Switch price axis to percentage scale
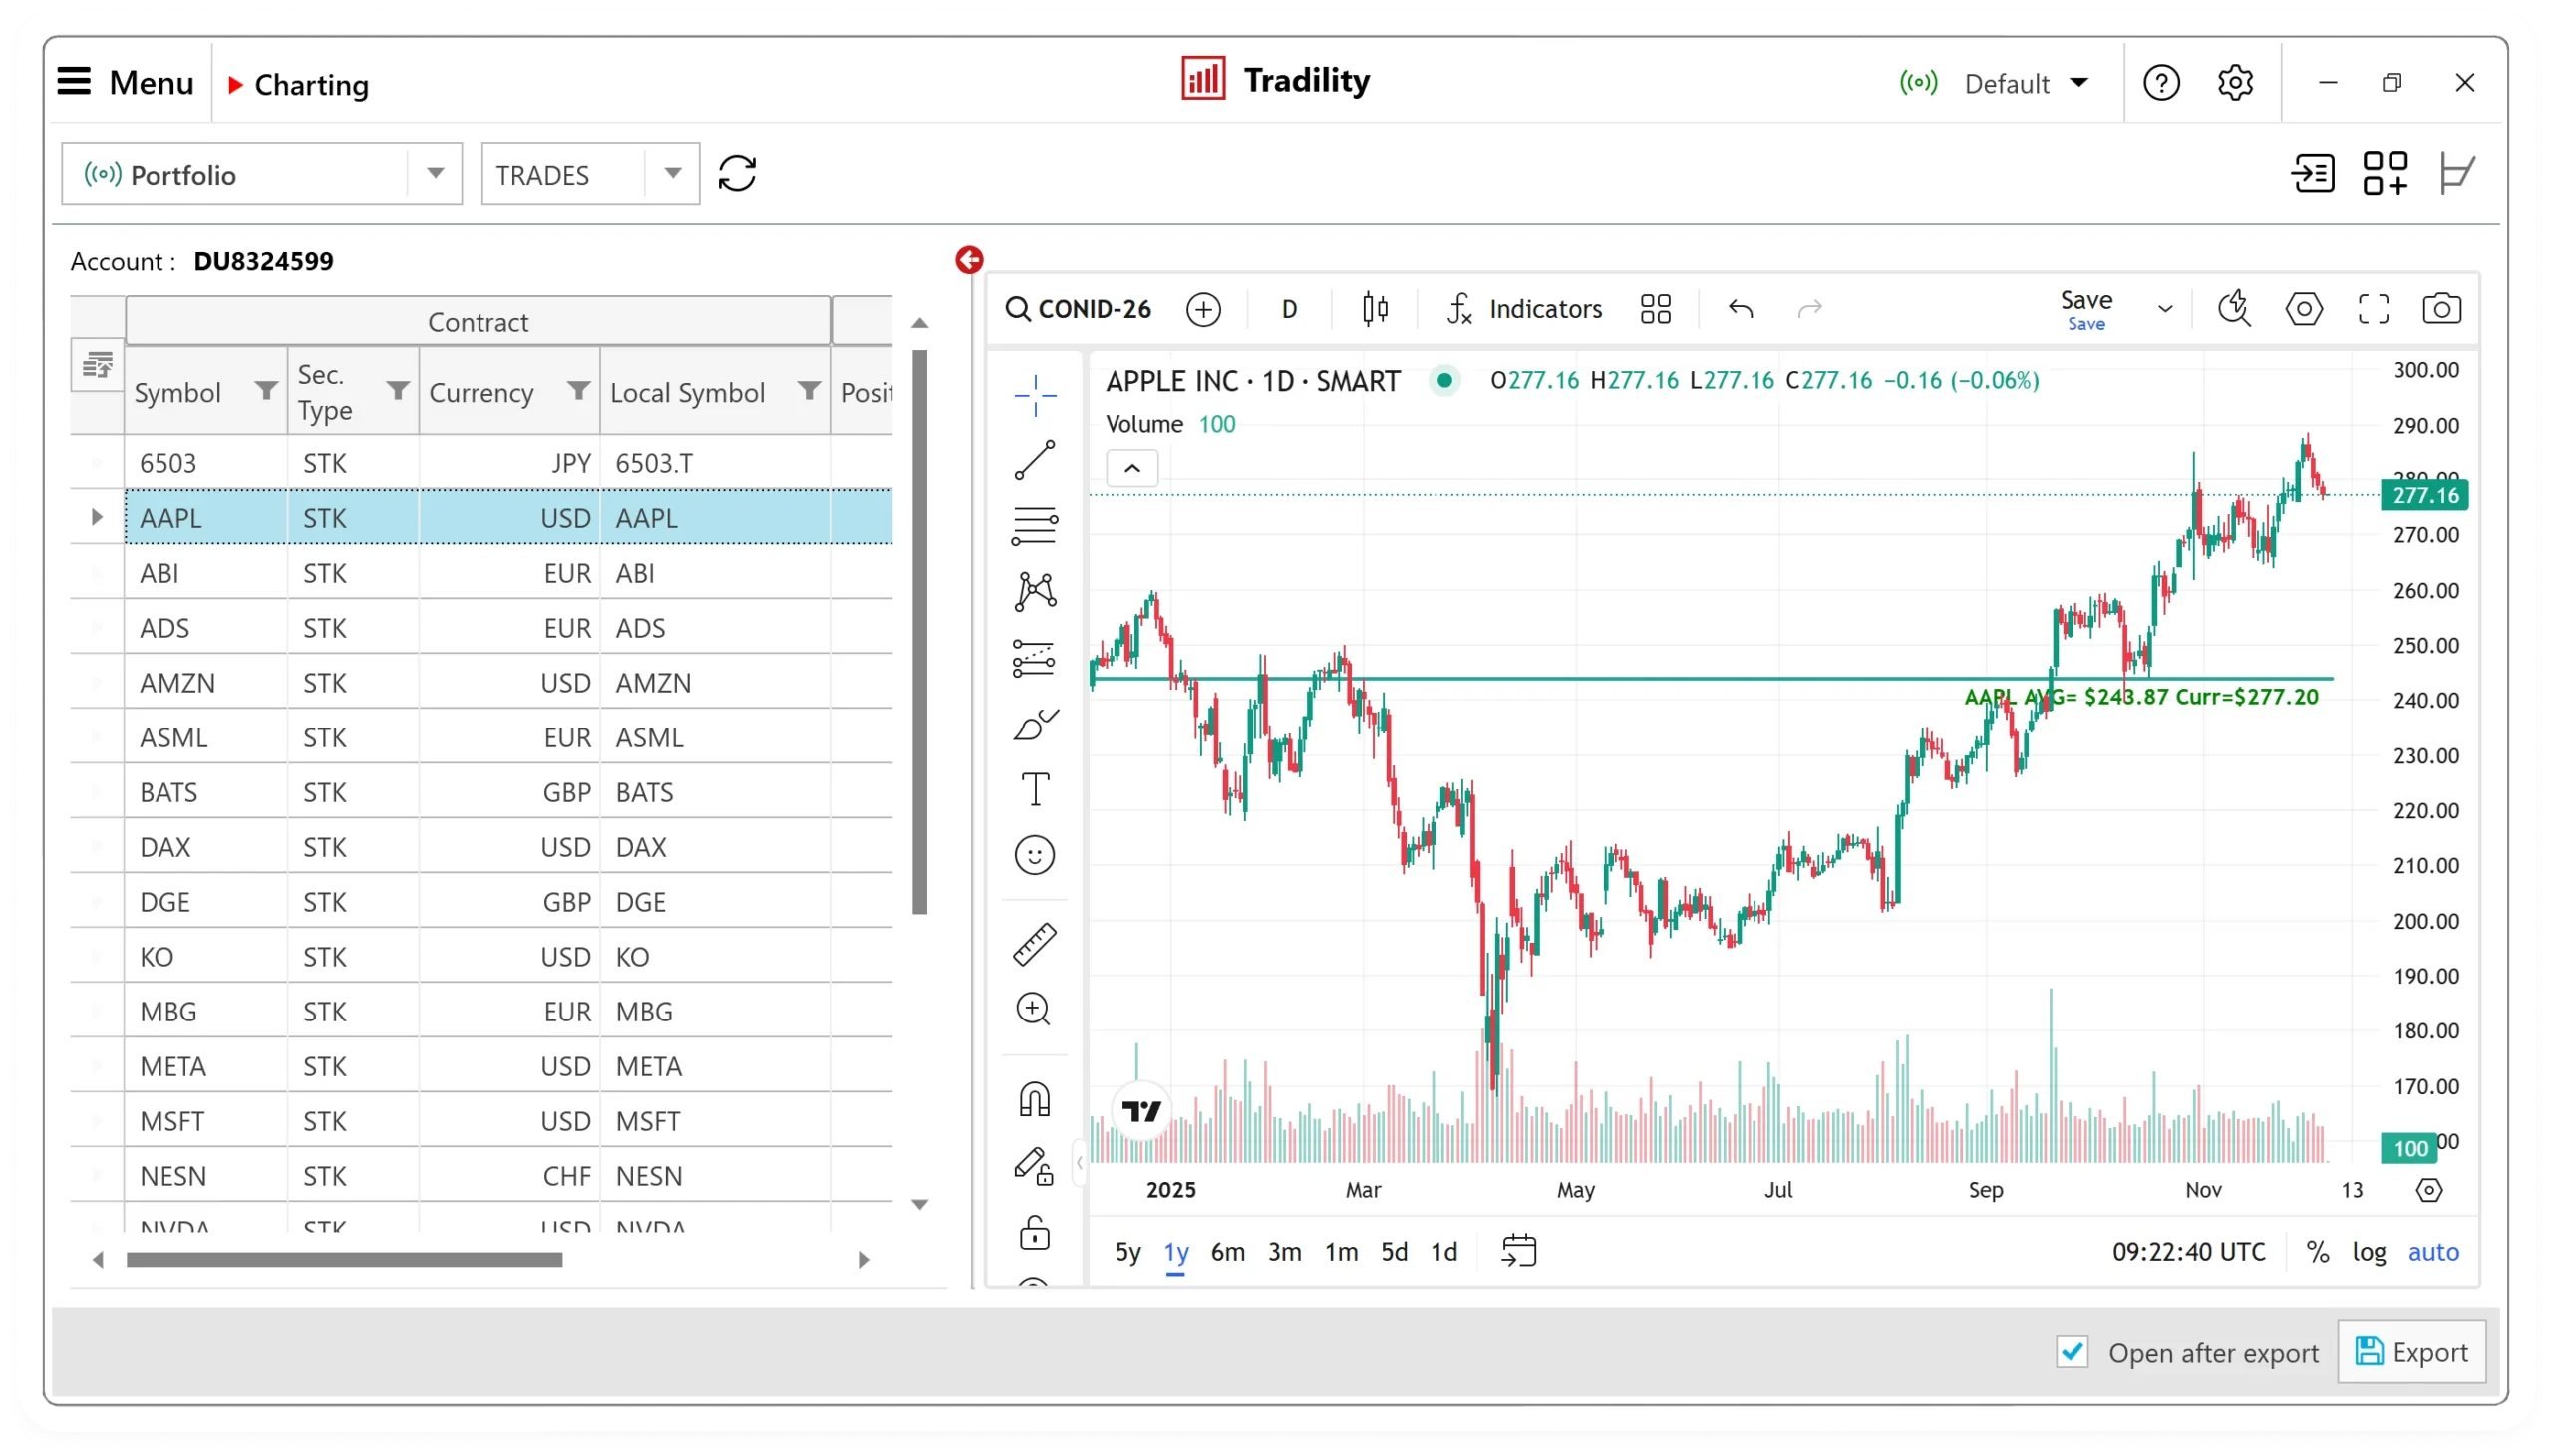The width and height of the screenshot is (2552, 1456). 2316,1251
